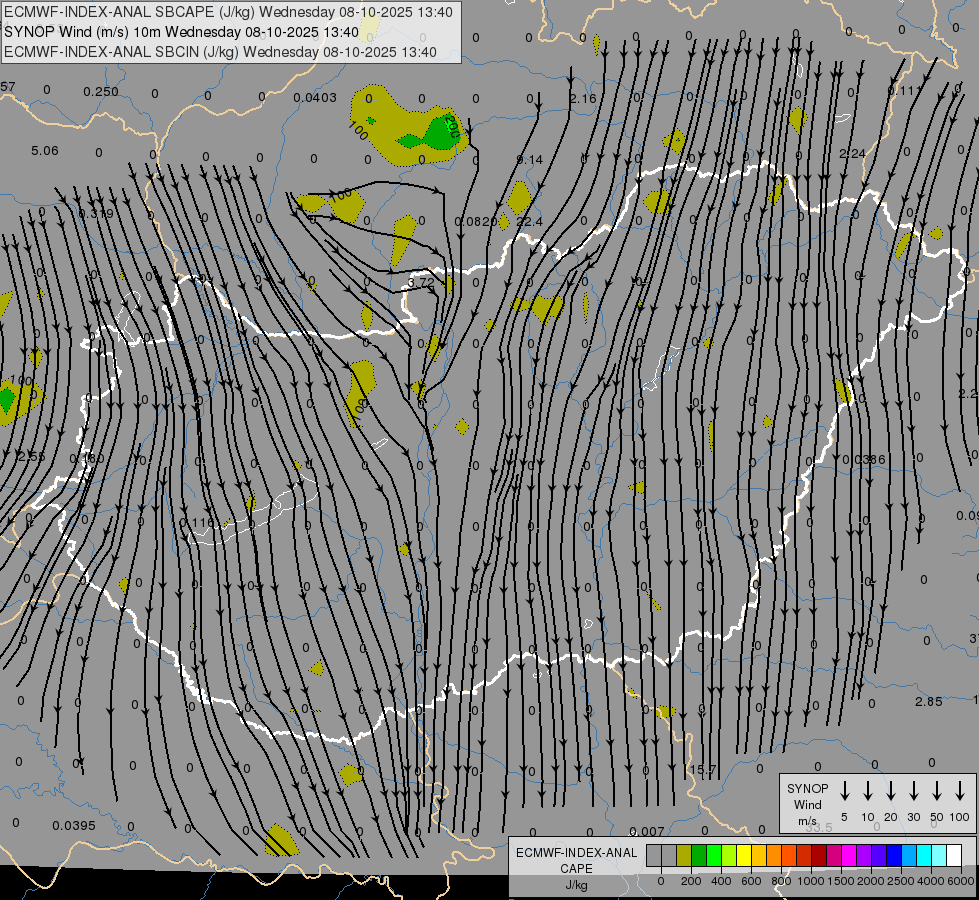Click the 600 tick label on CAPE legend
The height and width of the screenshot is (900, 979).
[751, 881]
